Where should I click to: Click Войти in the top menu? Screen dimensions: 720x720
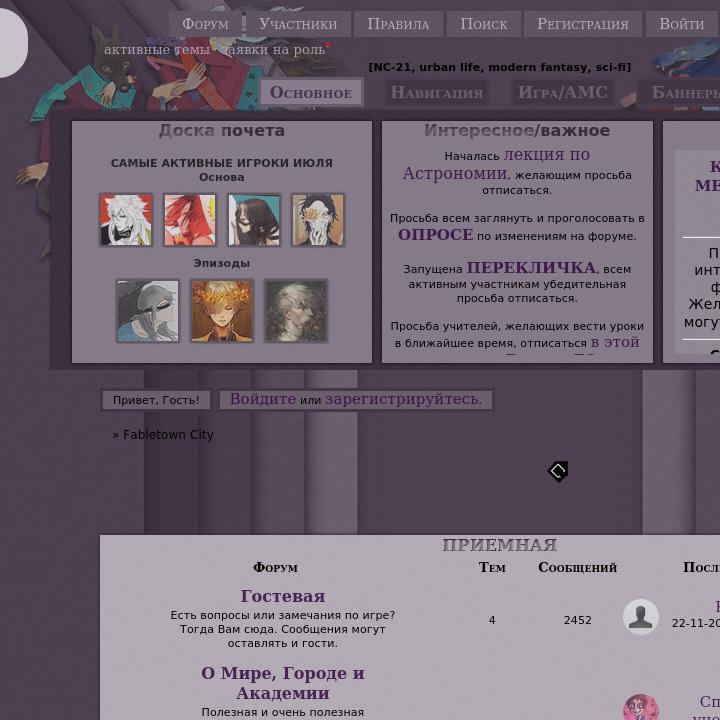coord(681,24)
